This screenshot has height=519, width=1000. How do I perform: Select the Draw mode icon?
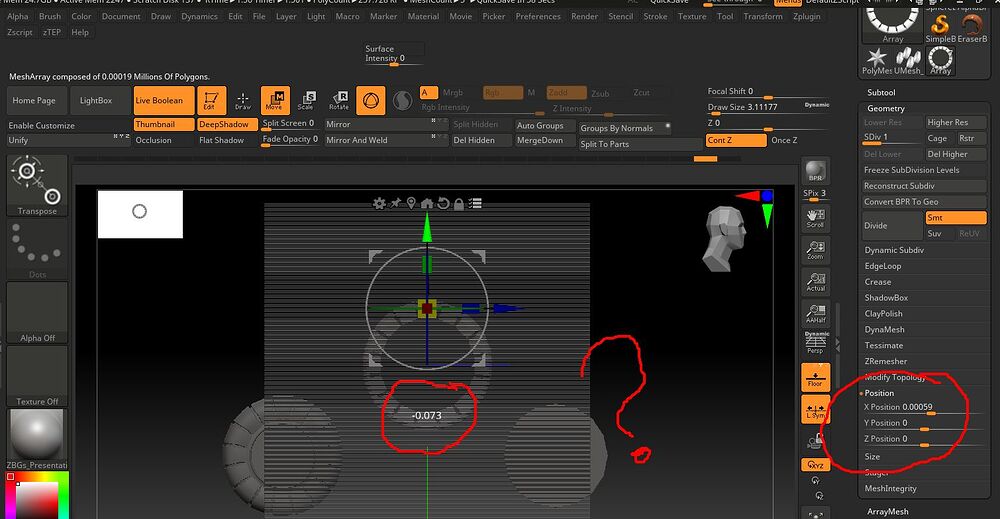coord(243,101)
